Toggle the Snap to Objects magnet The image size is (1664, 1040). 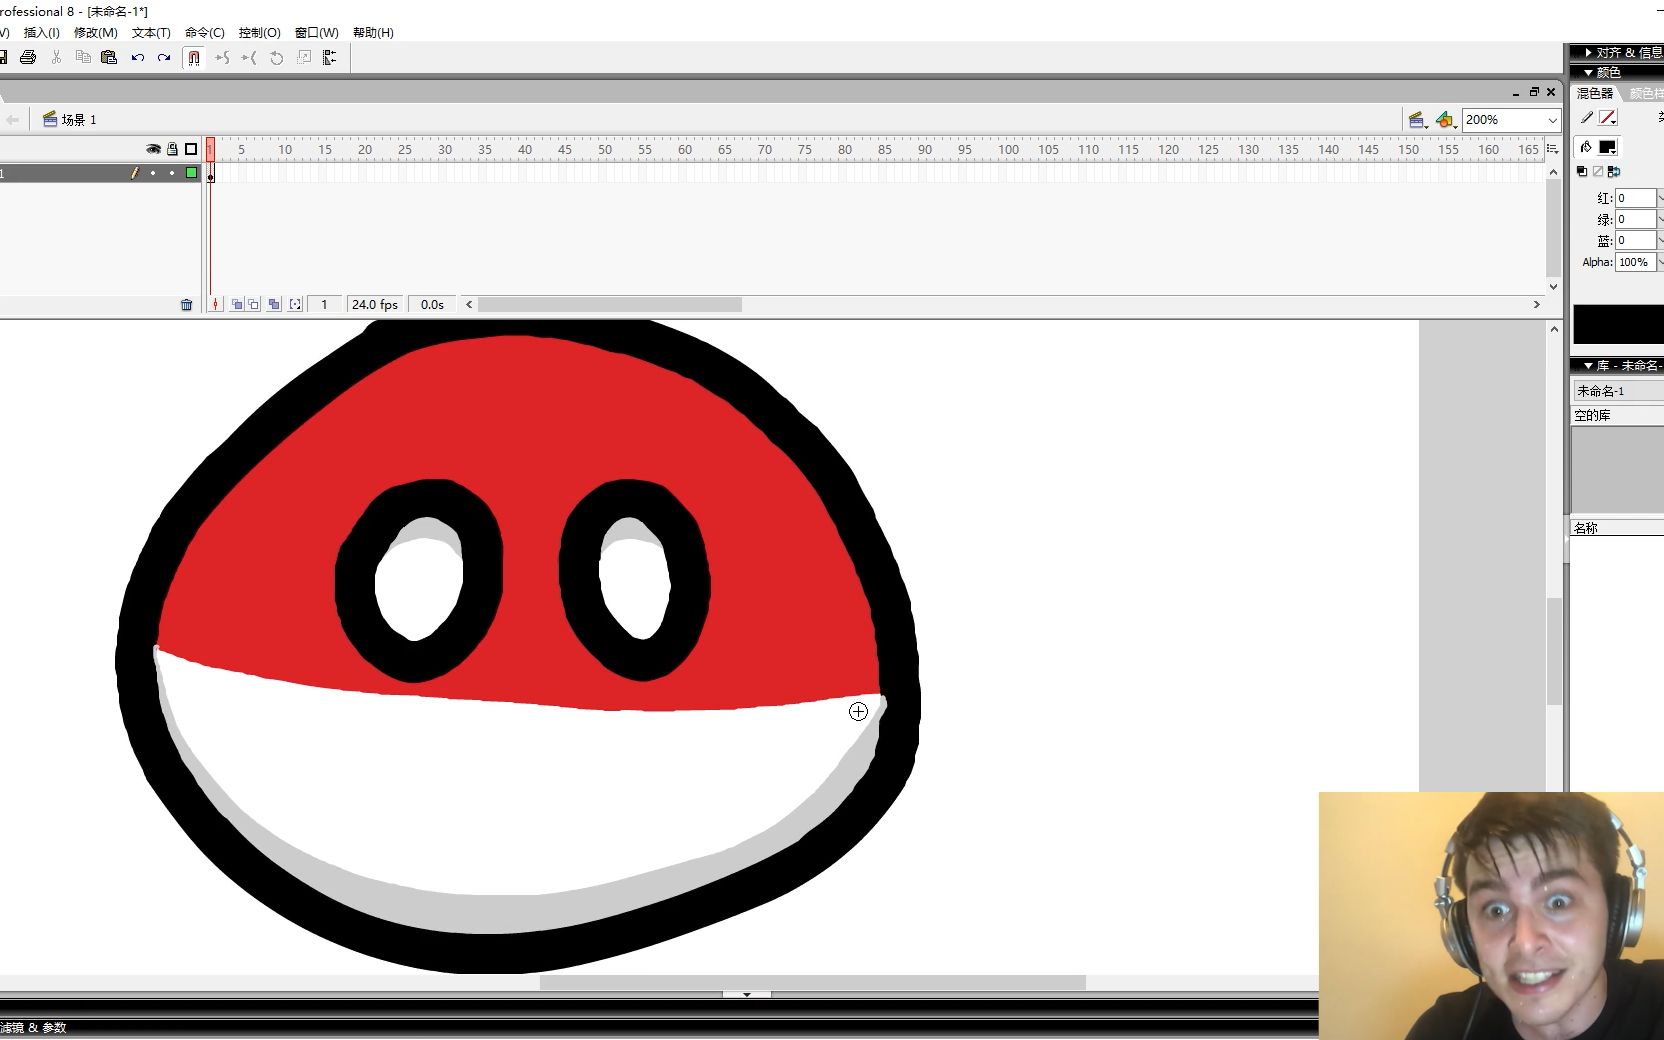[194, 58]
